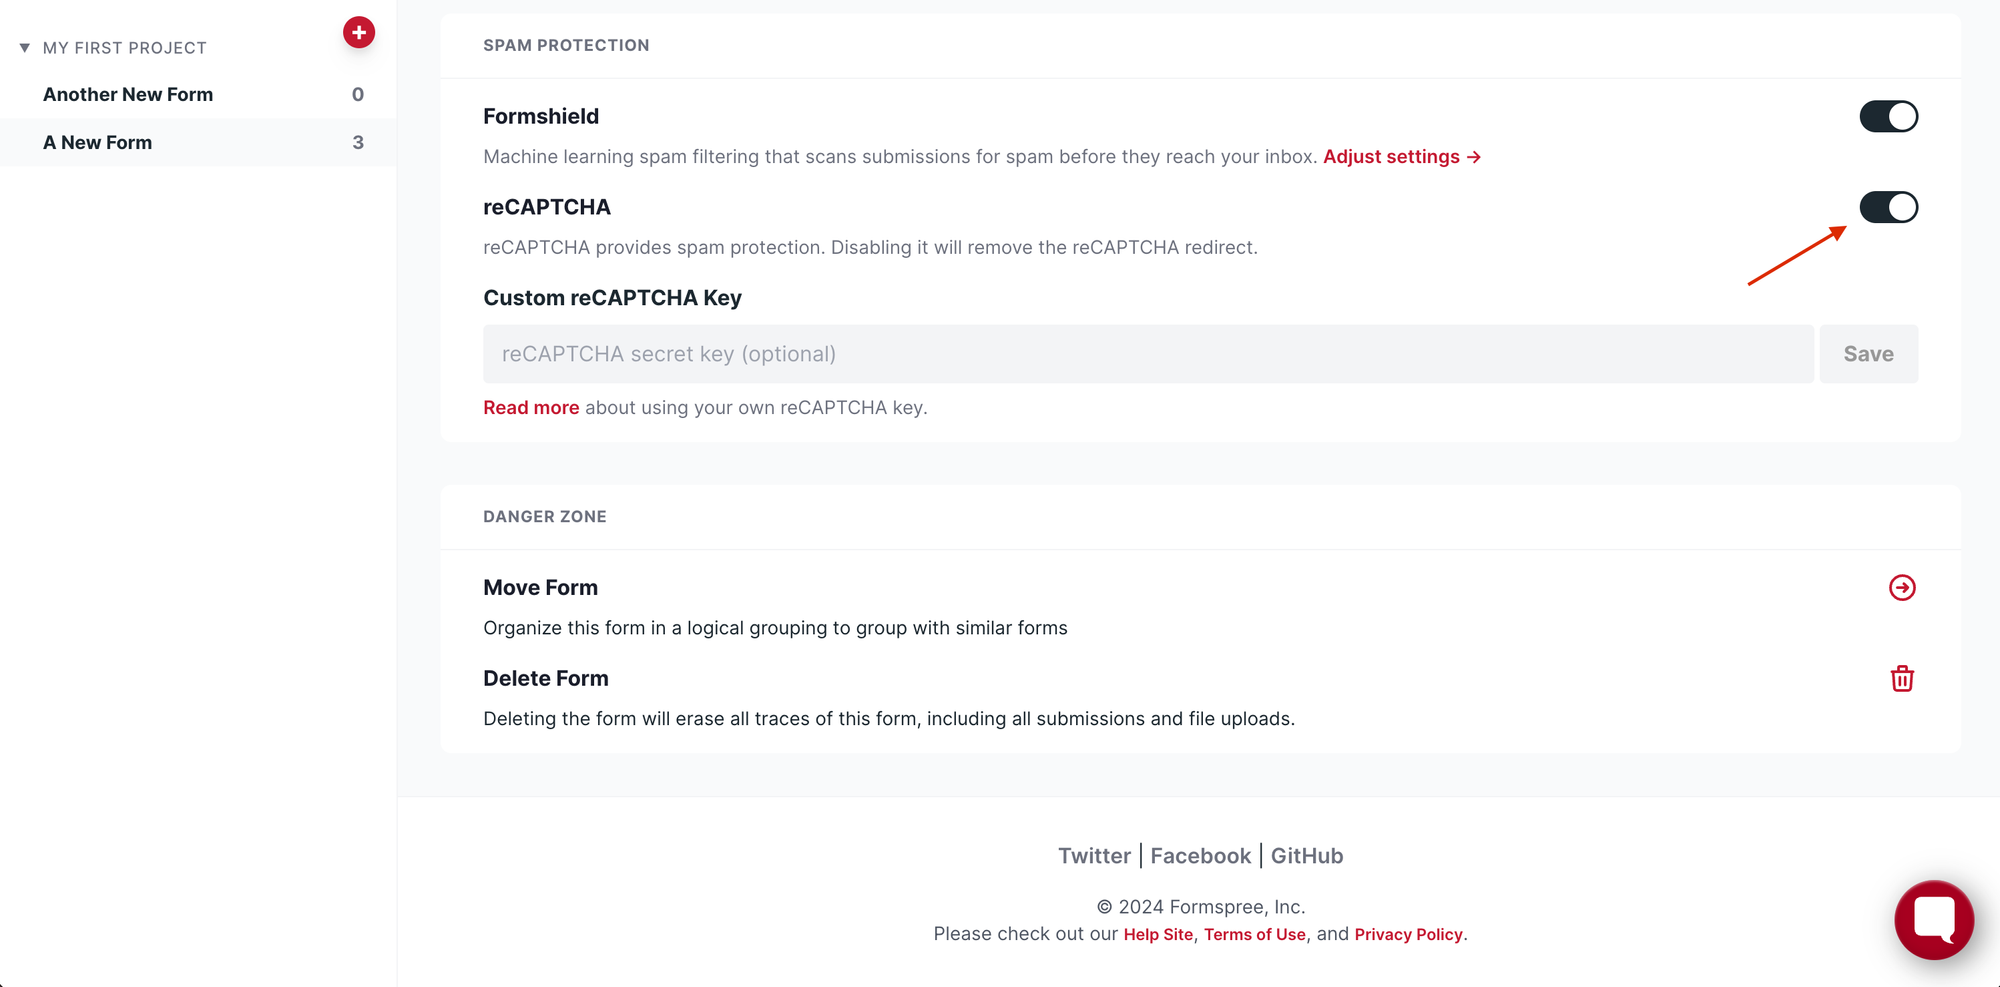This screenshot has height=987, width=2000.
Task: Click the My First Project label
Action: (x=125, y=48)
